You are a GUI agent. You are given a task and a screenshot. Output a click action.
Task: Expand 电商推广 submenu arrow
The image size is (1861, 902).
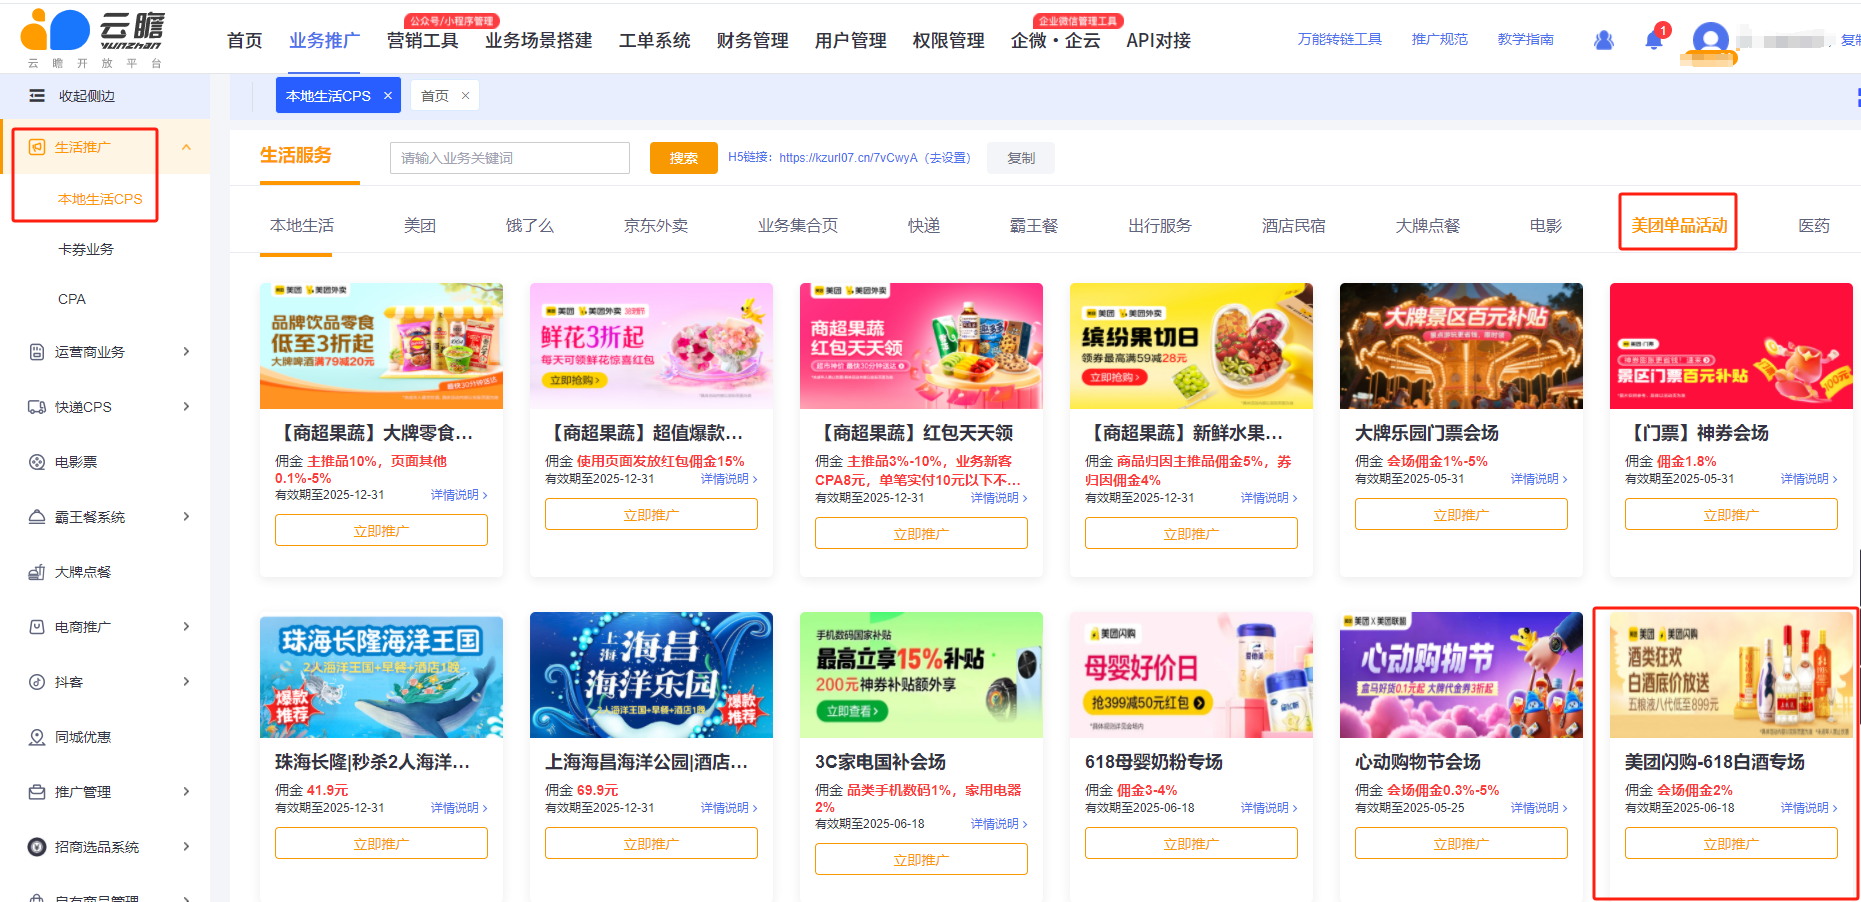click(186, 627)
